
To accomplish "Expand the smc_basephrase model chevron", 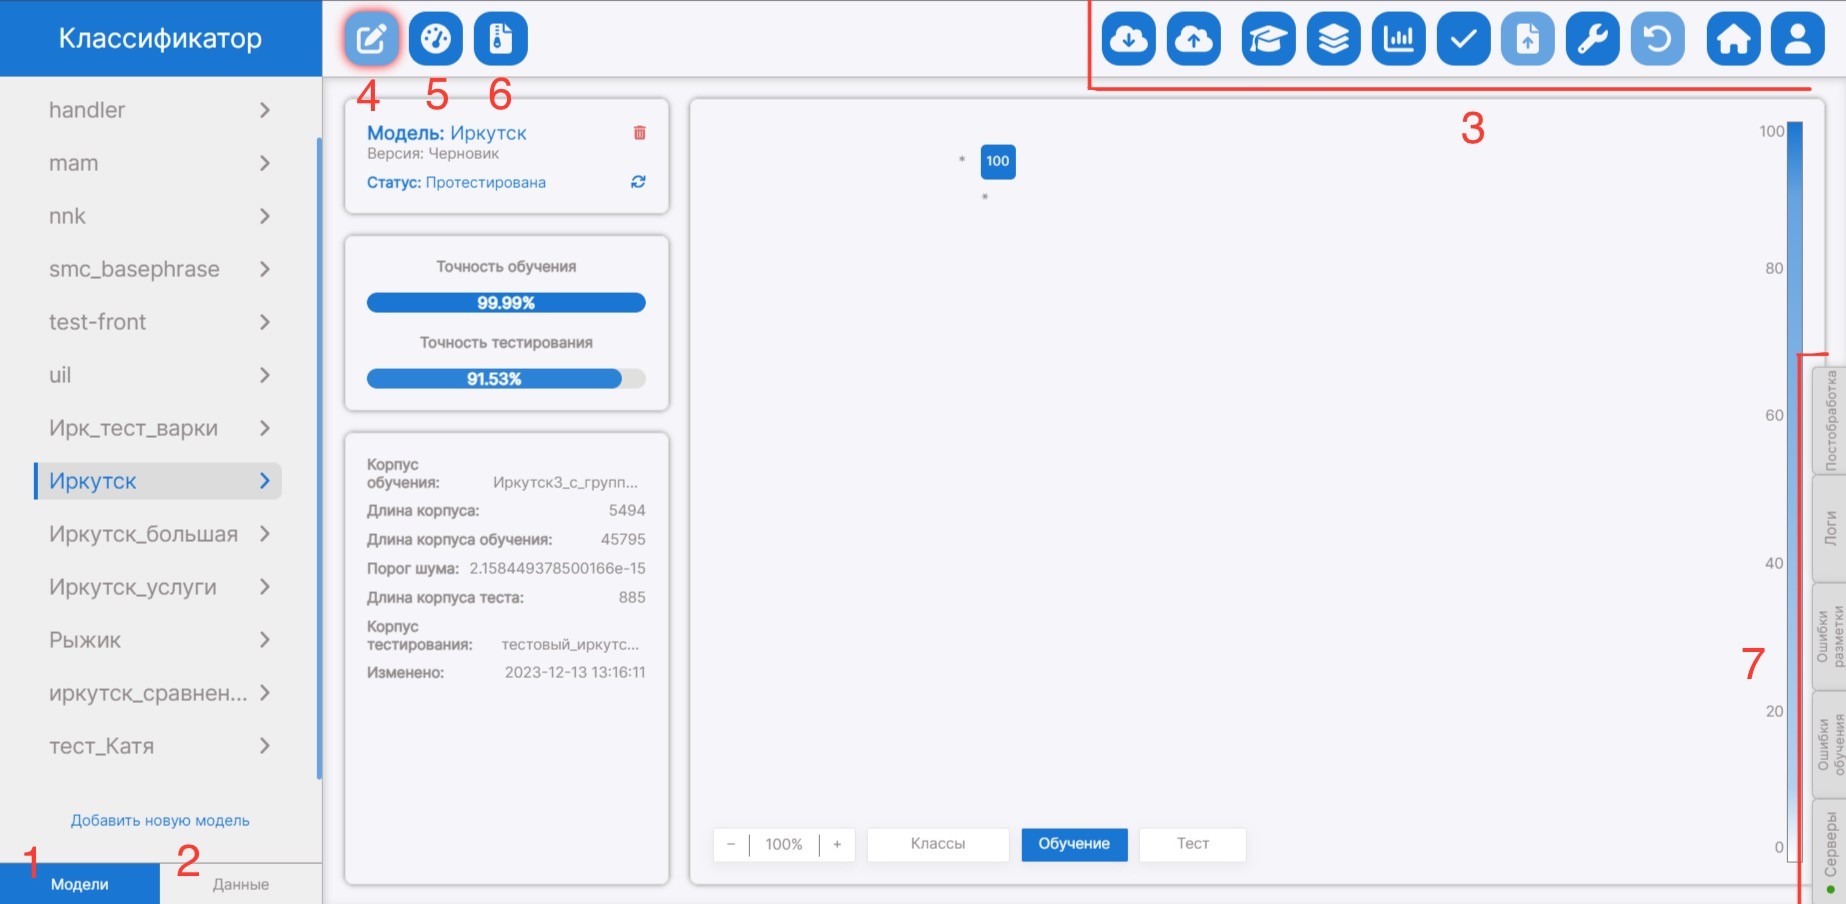I will 265,269.
